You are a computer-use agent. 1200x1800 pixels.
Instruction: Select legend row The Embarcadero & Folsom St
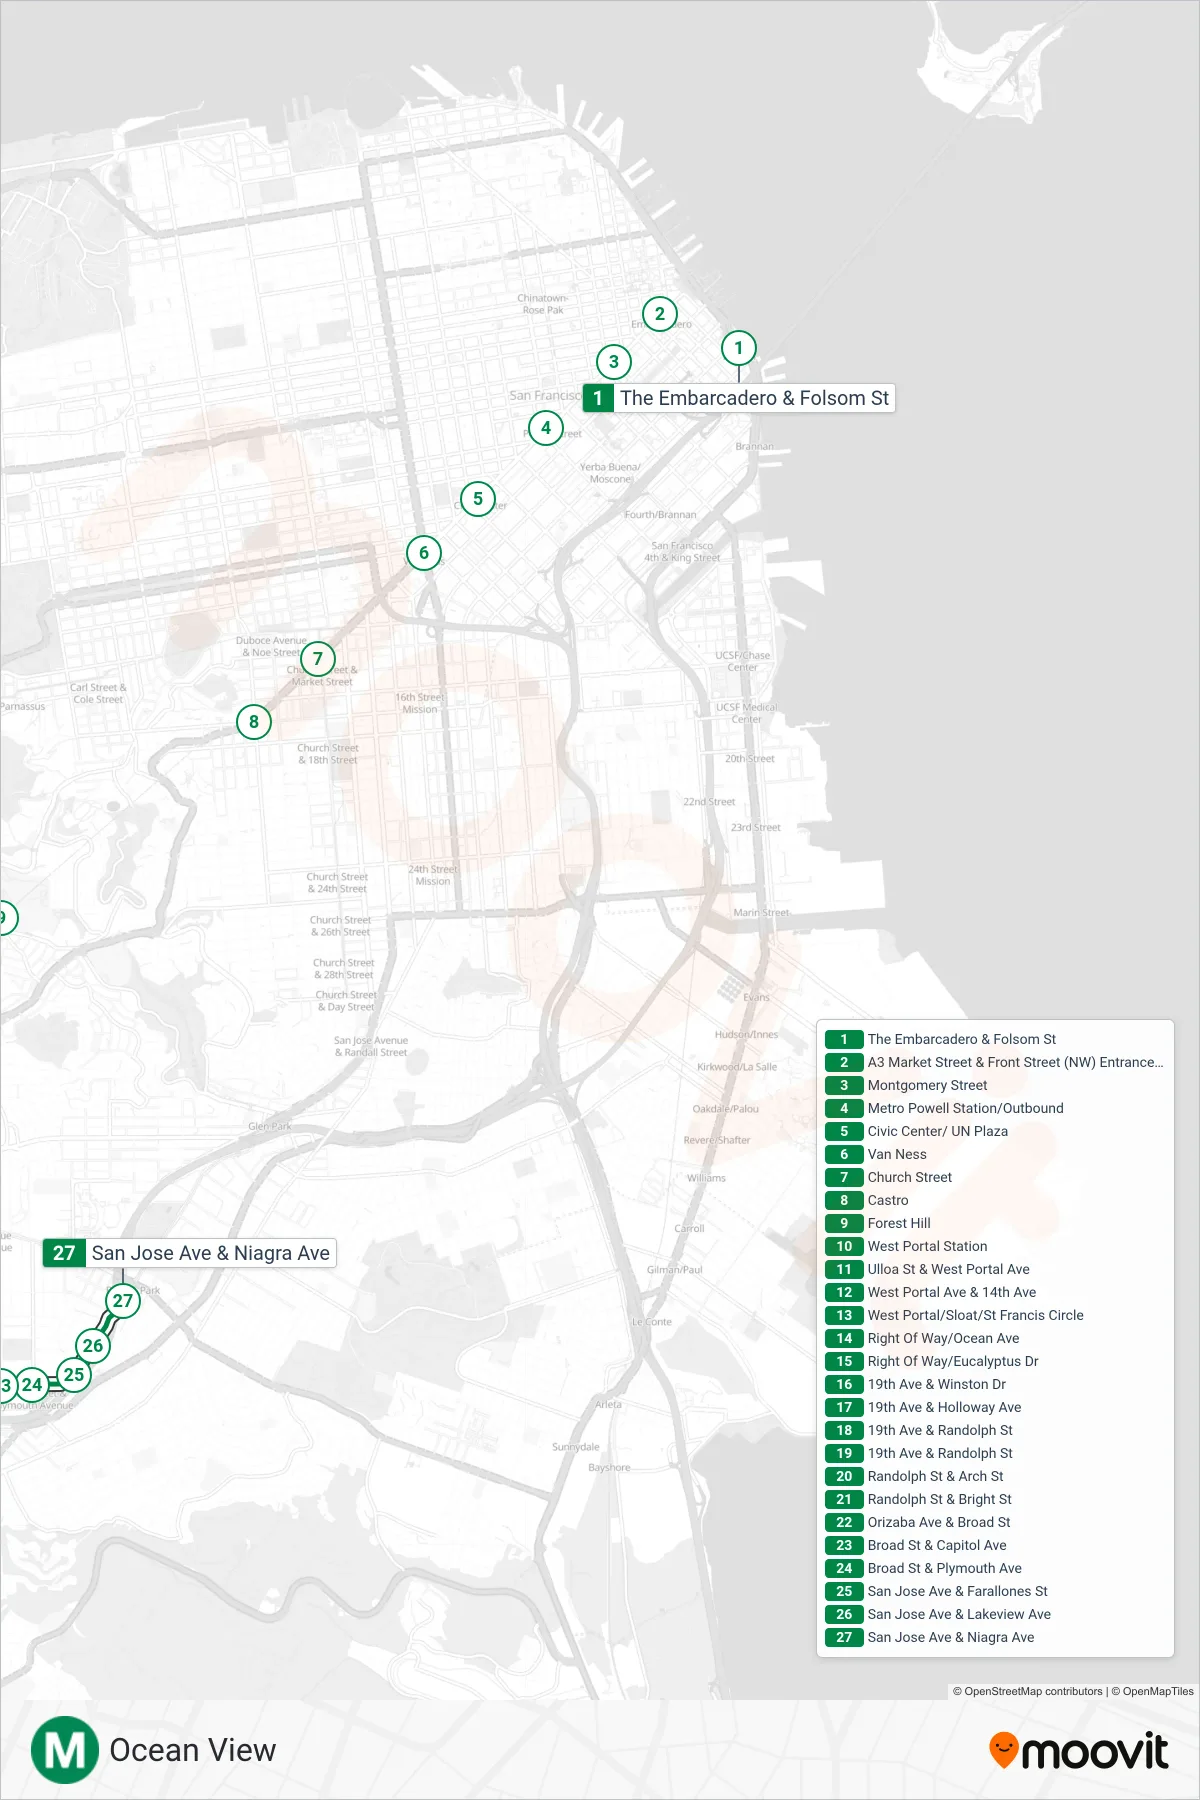(x=995, y=1039)
